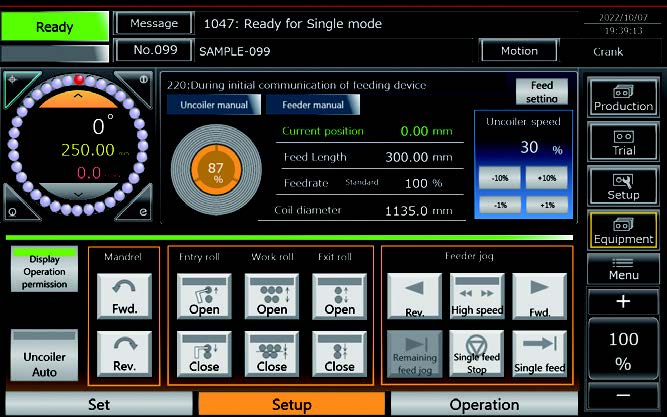
Task: Increase overall speed with plus button
Action: click(x=623, y=301)
